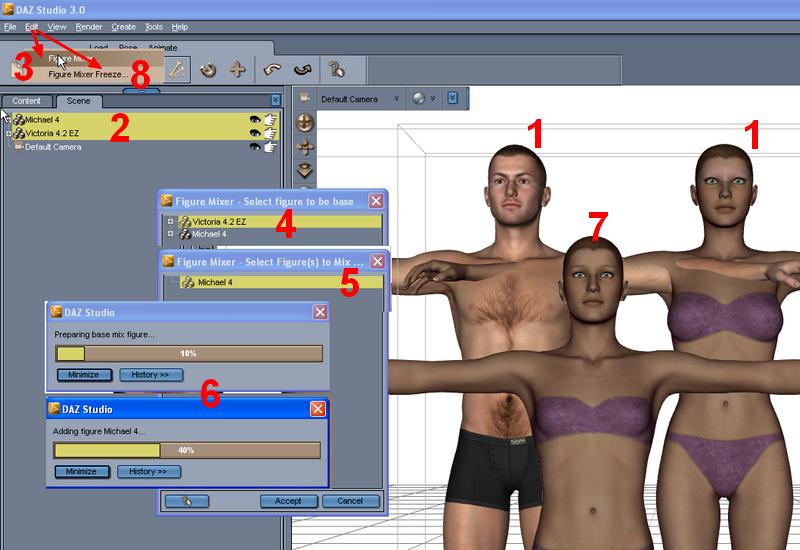Screen dimensions: 800x550
Task: Switch to the Scene tab
Action: pos(79,101)
